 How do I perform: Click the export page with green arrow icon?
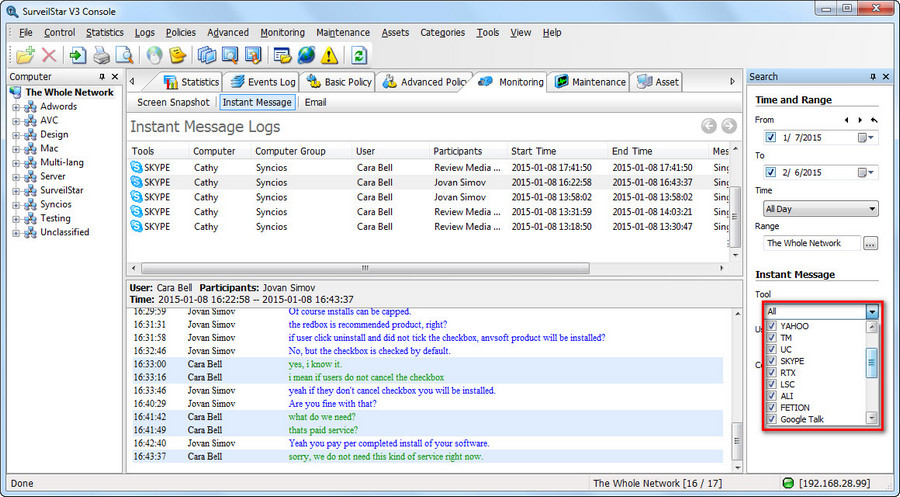pyautogui.click(x=77, y=55)
